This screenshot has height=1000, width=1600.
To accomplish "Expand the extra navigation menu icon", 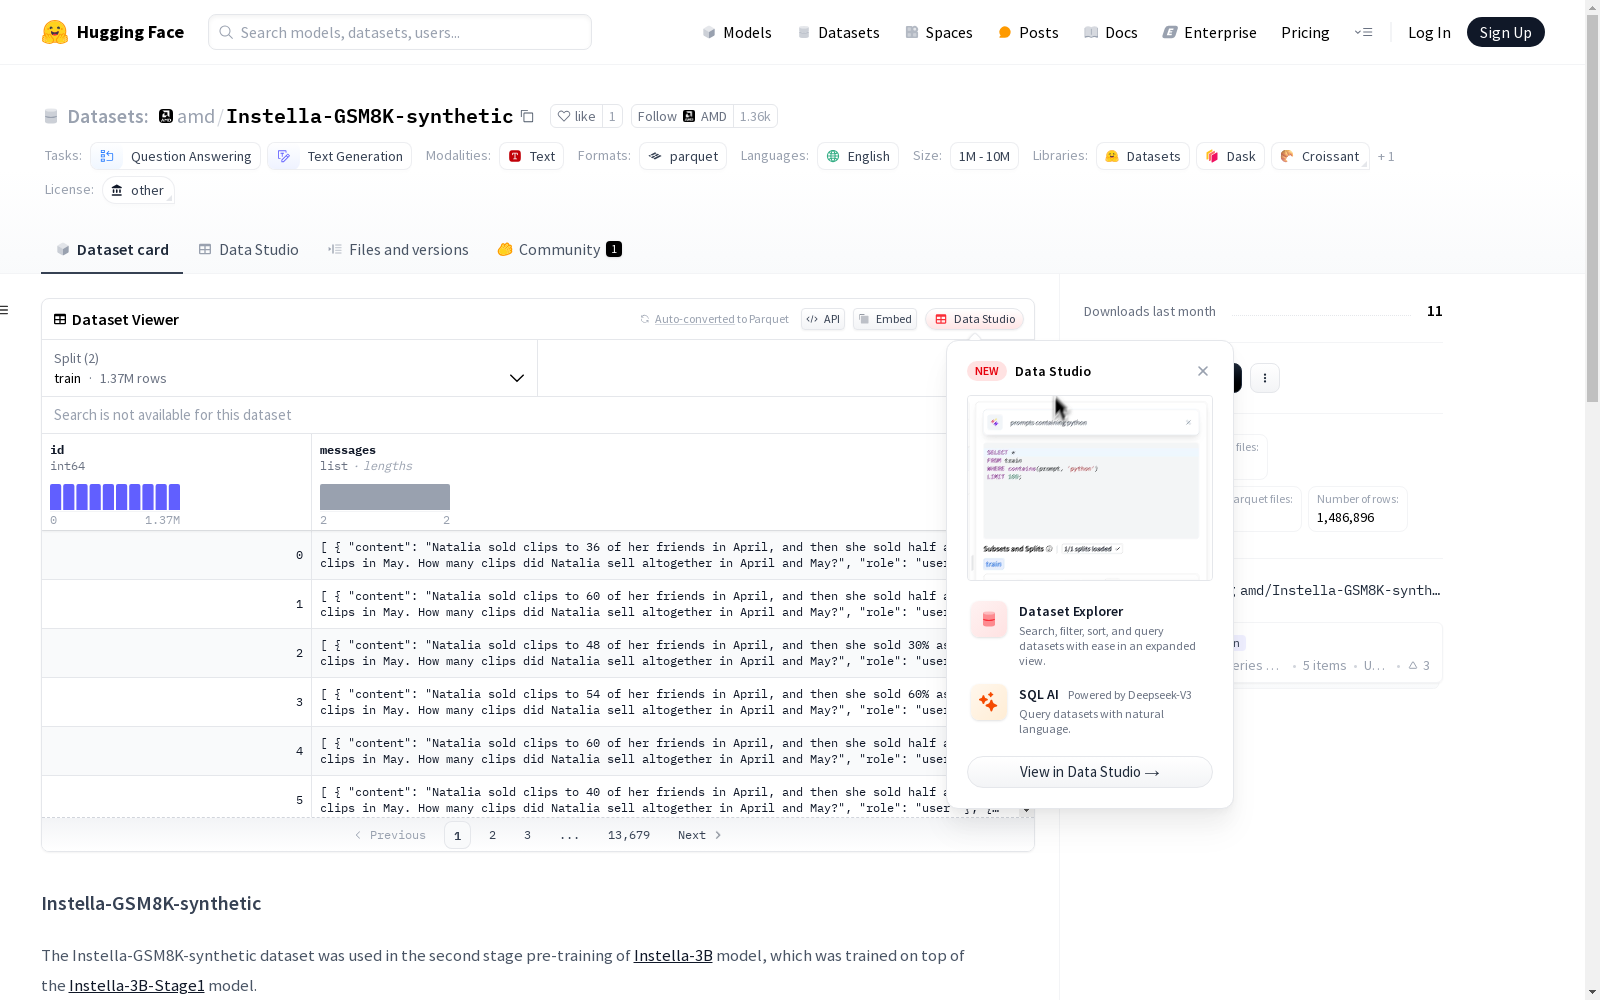I will pos(1363,32).
